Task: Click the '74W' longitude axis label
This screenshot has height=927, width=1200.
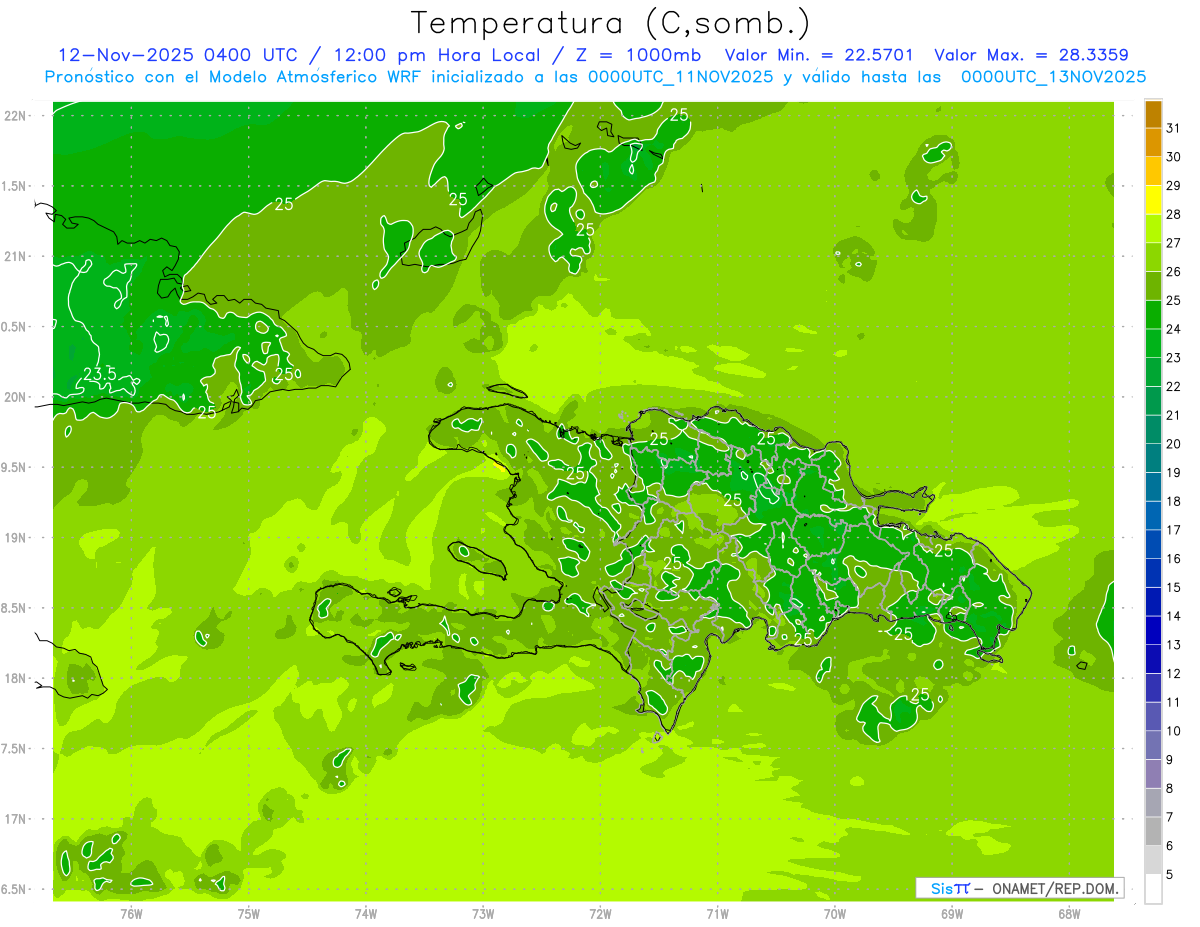Action: click(x=366, y=914)
